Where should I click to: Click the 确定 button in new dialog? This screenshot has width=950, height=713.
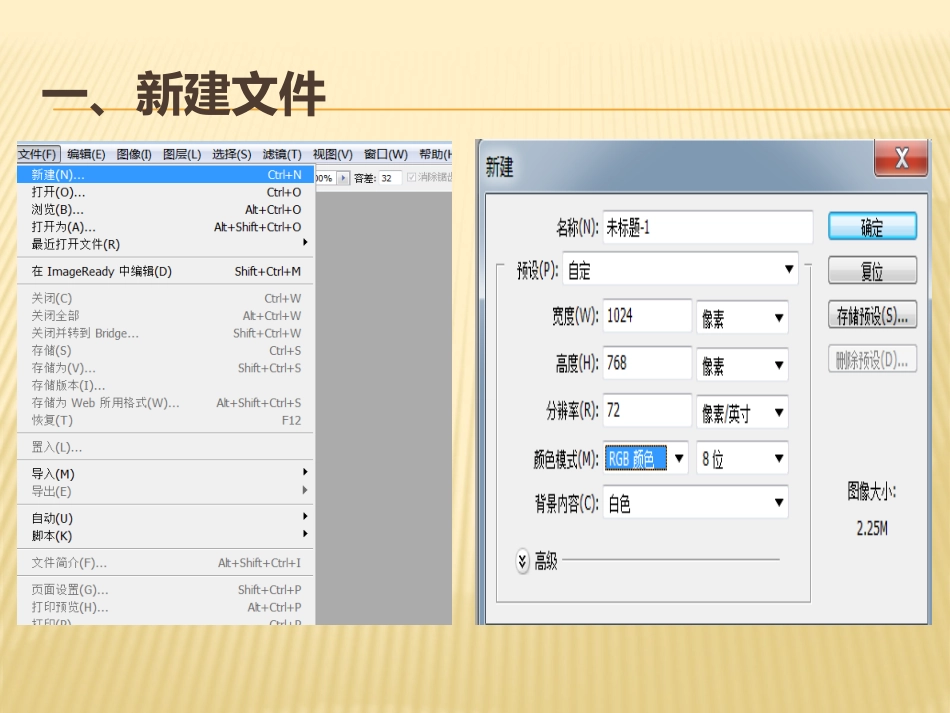point(872,227)
